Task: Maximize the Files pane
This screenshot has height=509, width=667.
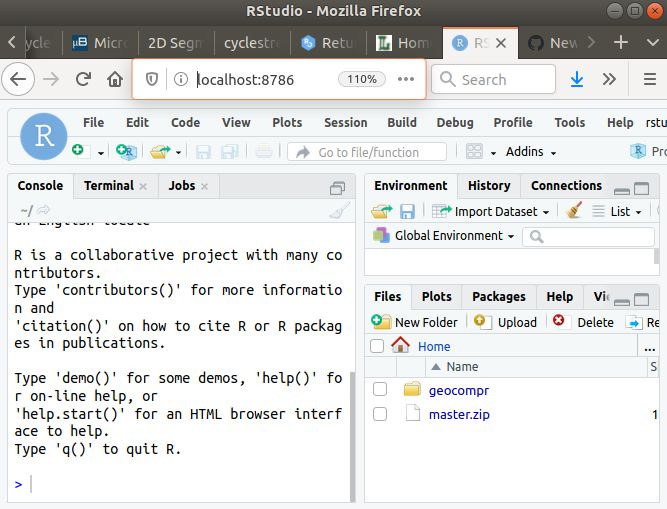Action: click(x=641, y=299)
